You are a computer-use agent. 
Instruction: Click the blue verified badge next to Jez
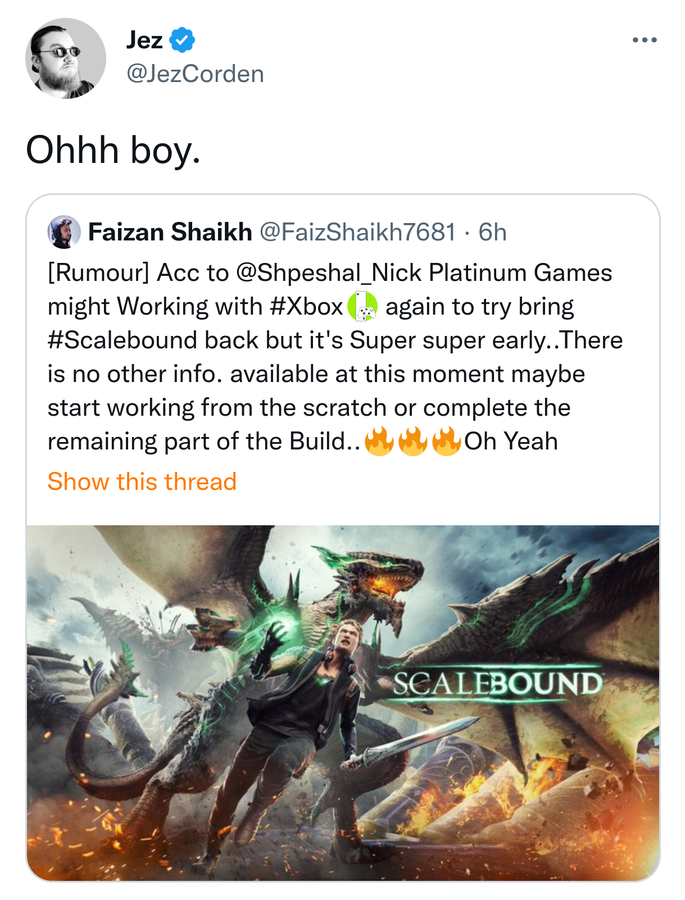pyautogui.click(x=182, y=41)
